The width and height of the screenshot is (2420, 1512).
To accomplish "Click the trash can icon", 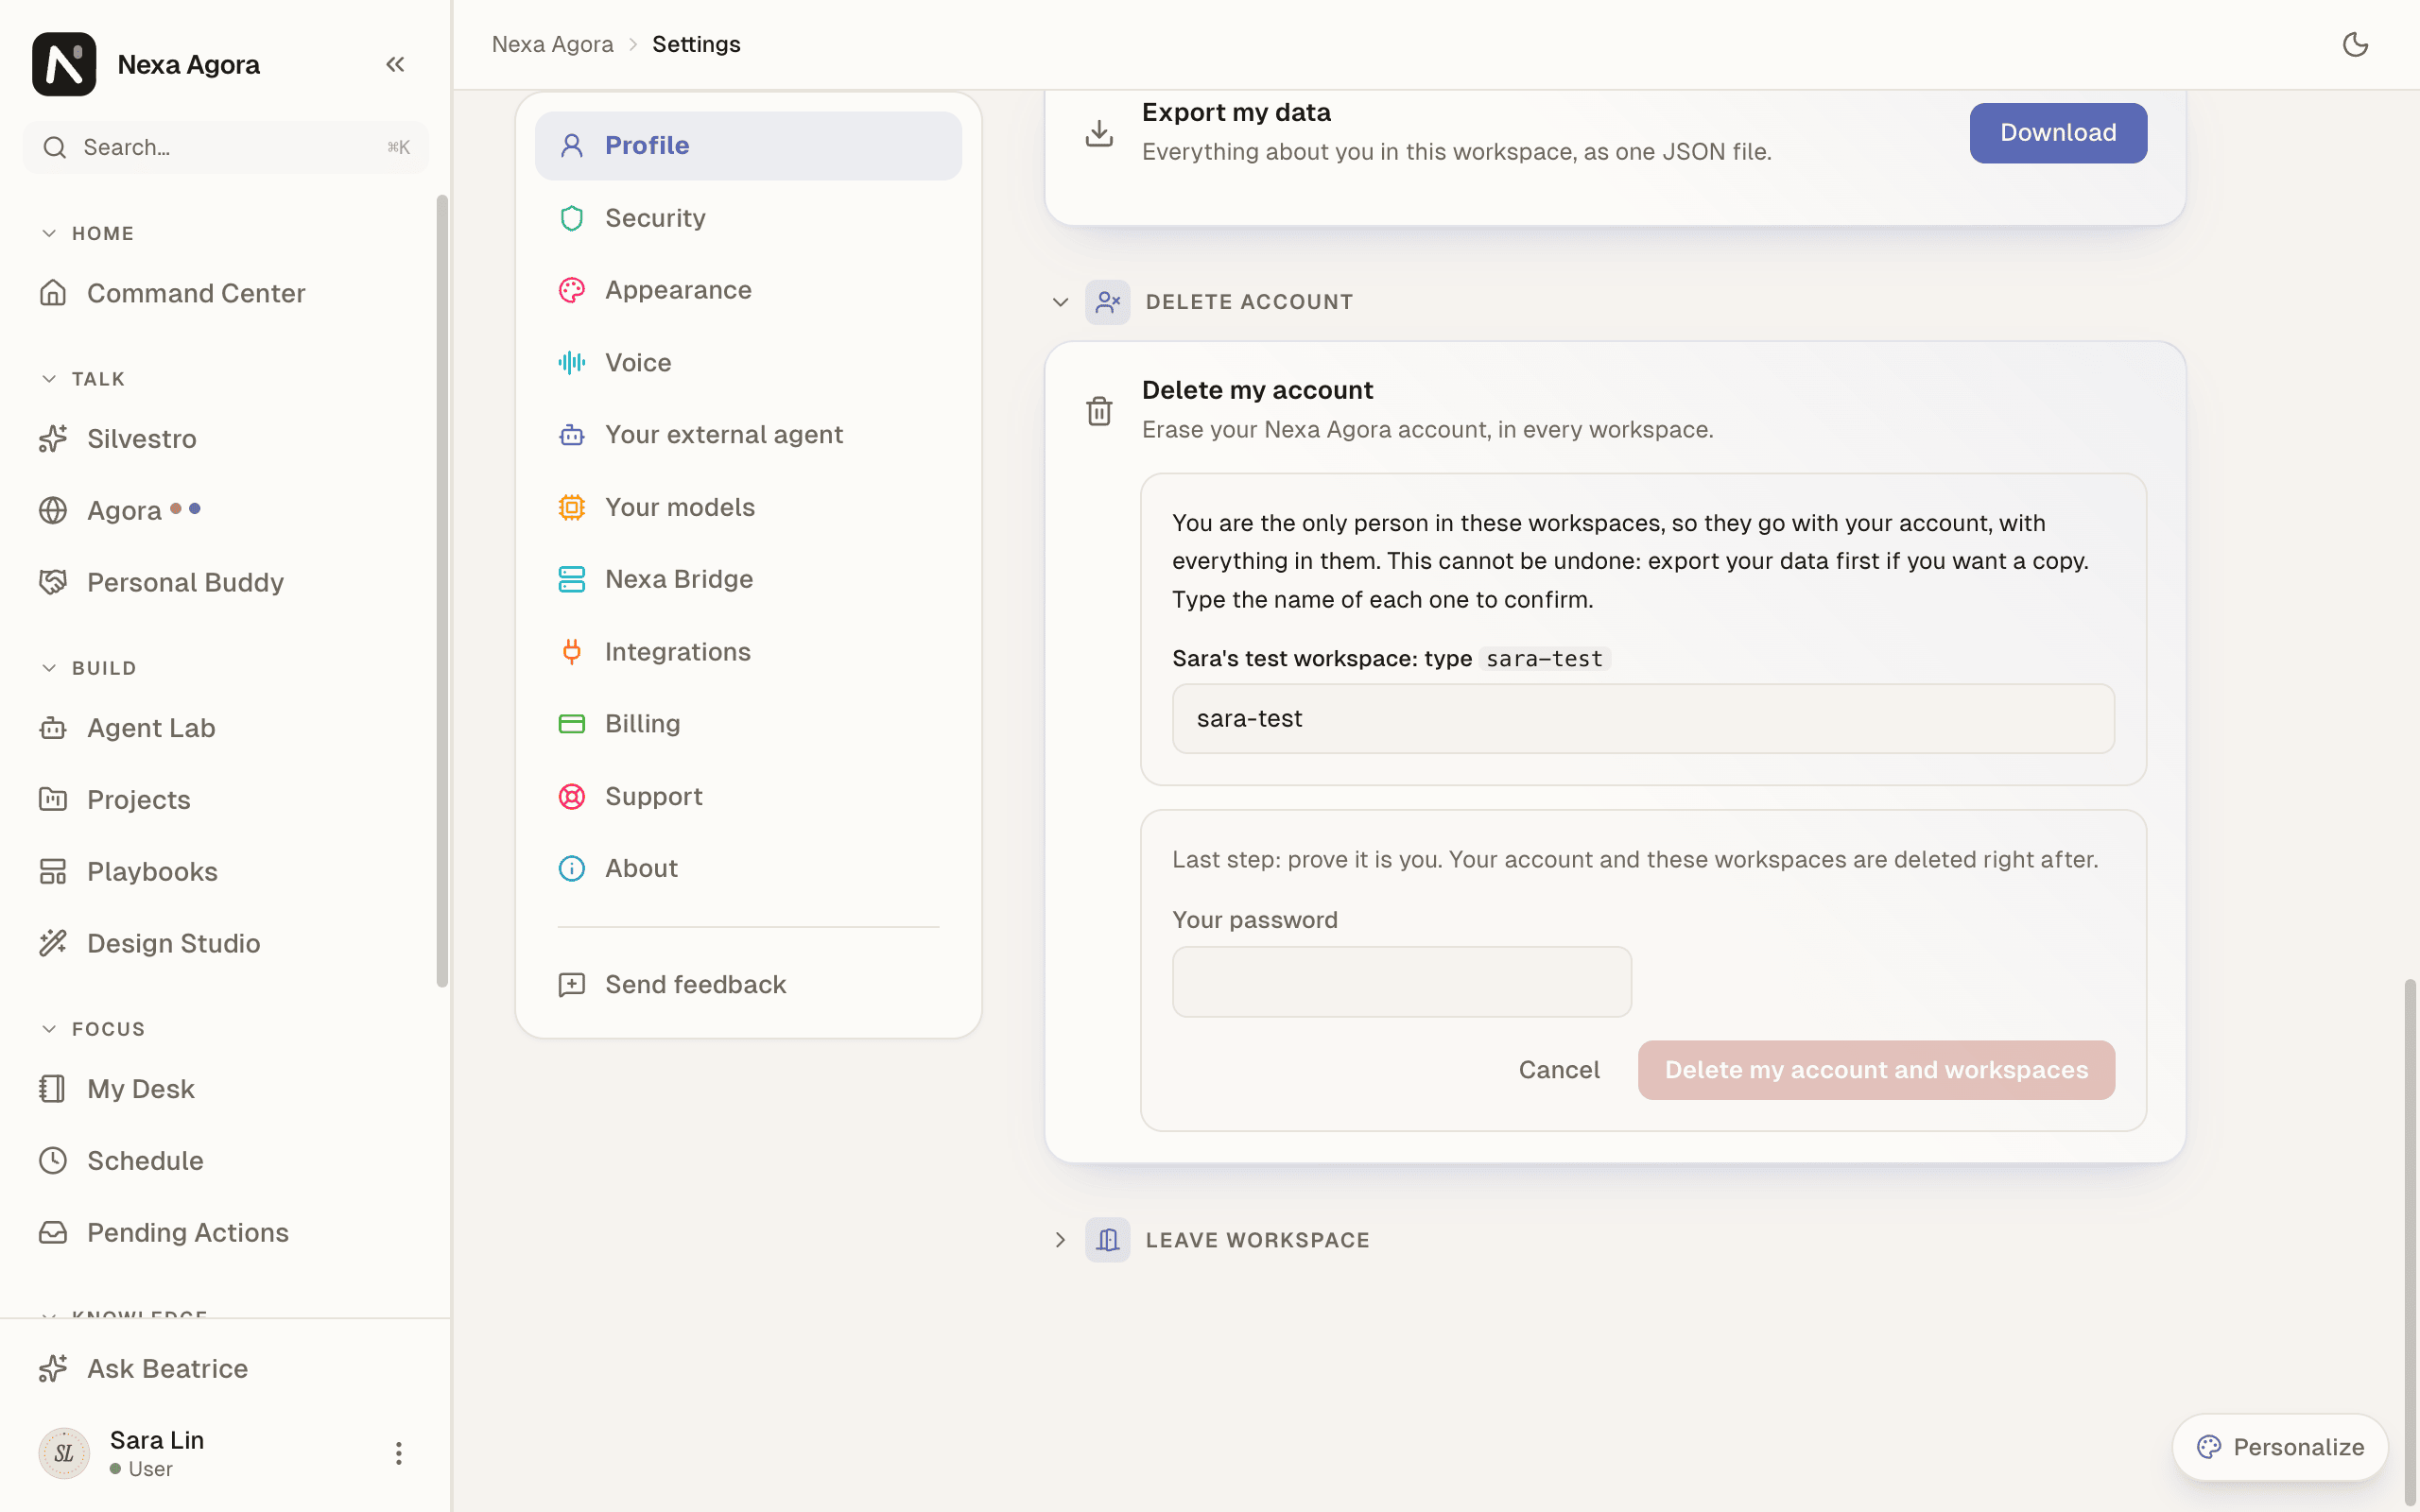I will [x=1099, y=411].
